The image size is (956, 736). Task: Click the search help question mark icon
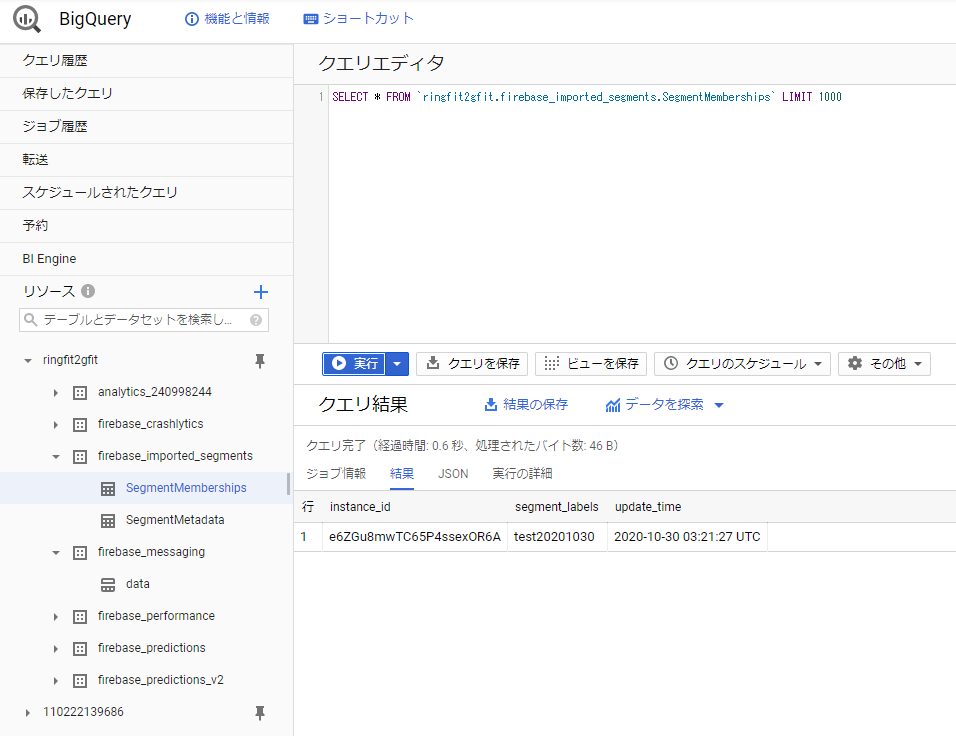coord(256,320)
